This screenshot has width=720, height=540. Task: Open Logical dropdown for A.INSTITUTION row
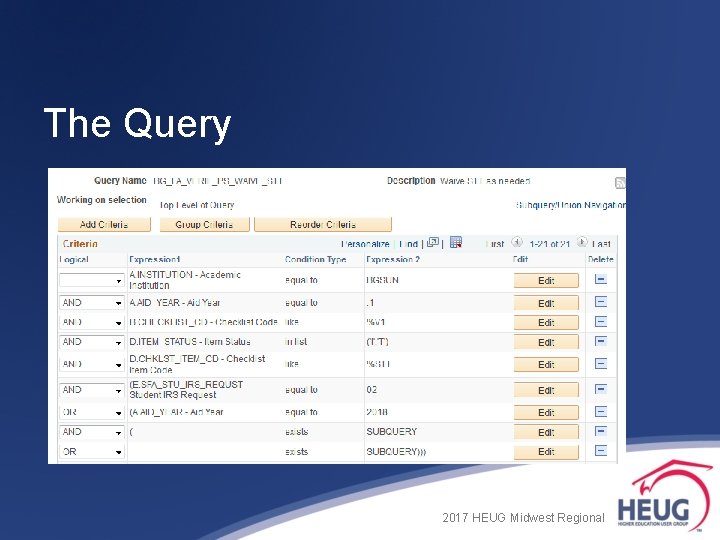pos(92,280)
